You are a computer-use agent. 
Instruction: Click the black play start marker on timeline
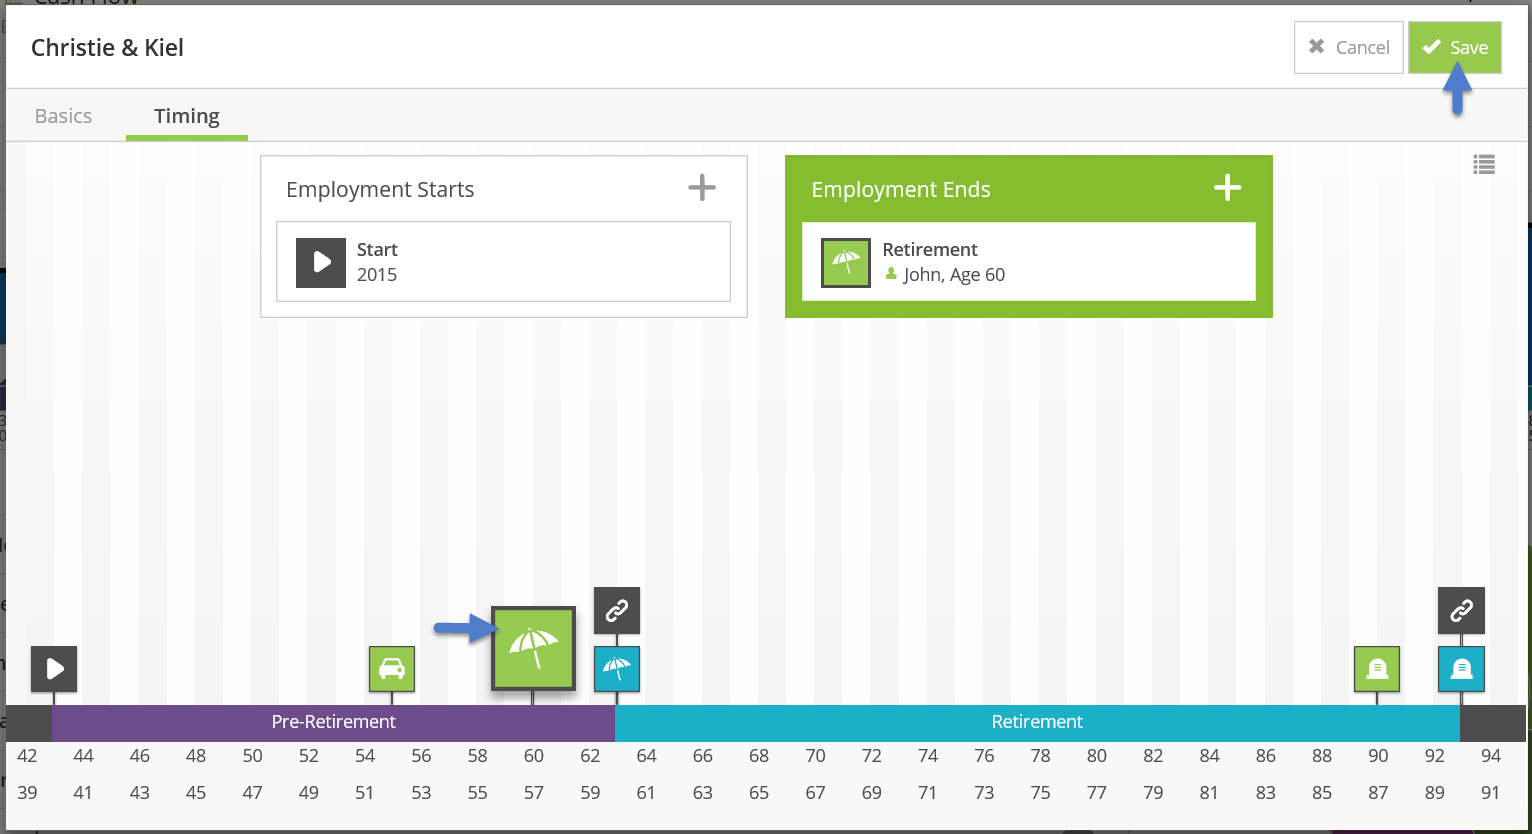click(x=54, y=668)
